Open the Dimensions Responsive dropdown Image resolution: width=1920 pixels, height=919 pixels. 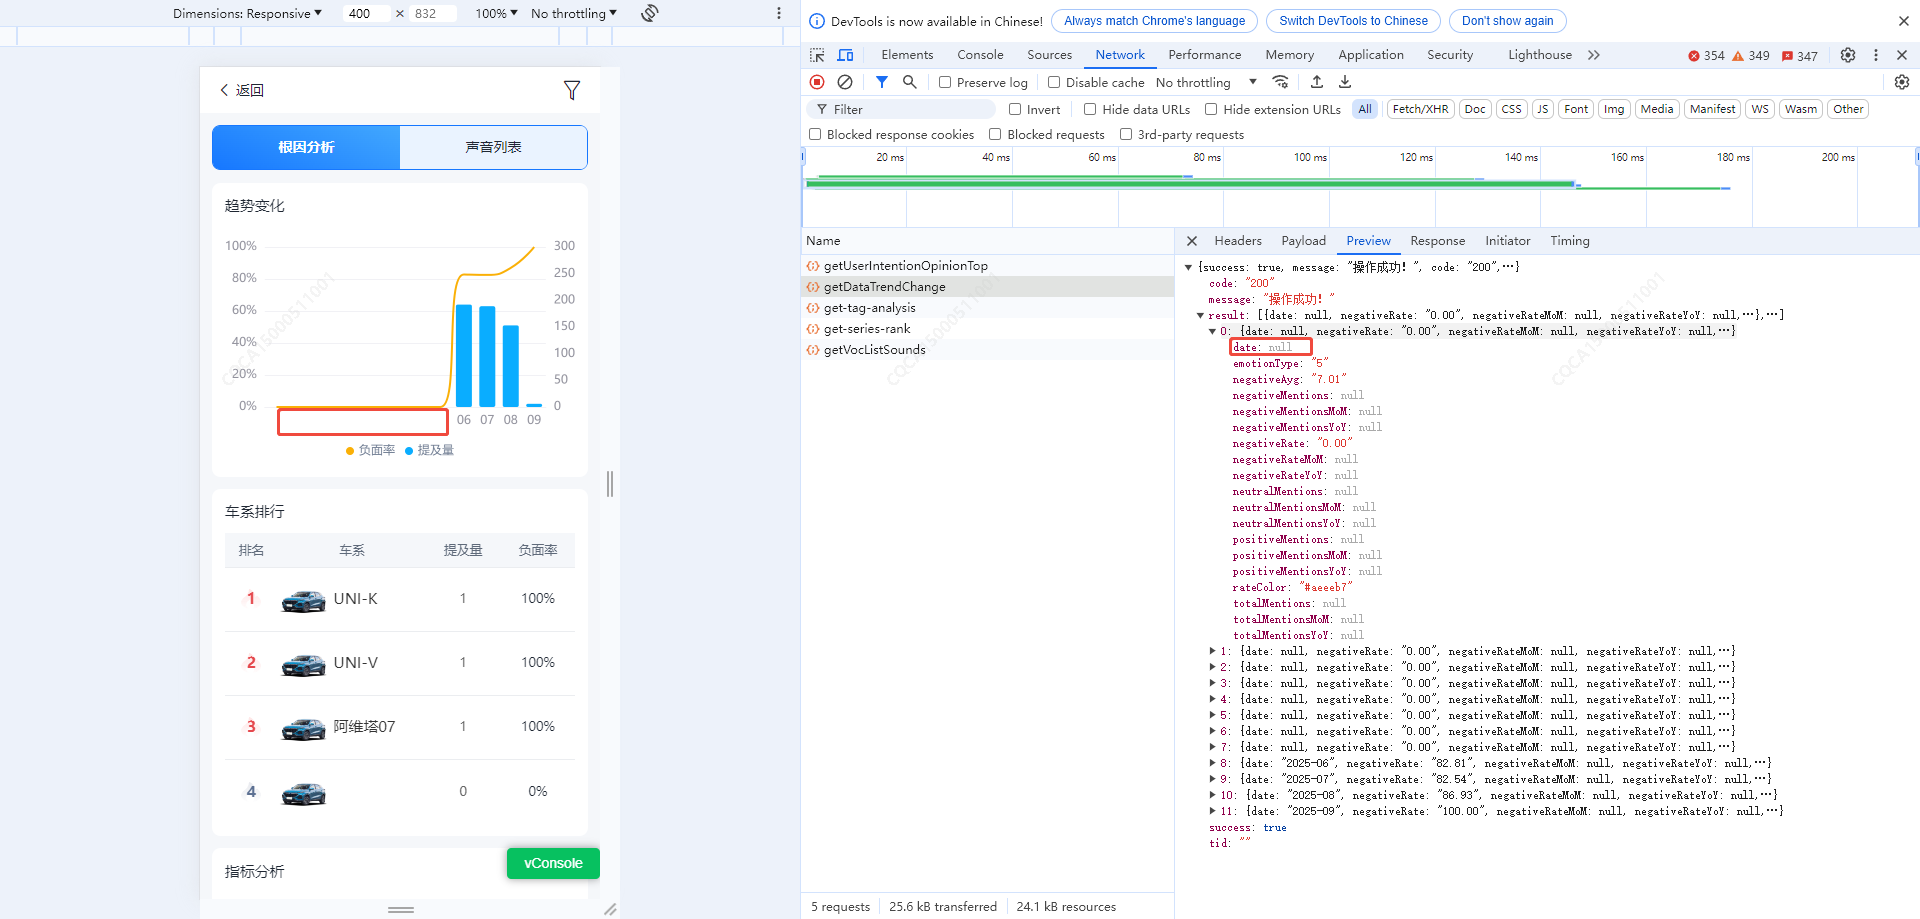(x=247, y=13)
